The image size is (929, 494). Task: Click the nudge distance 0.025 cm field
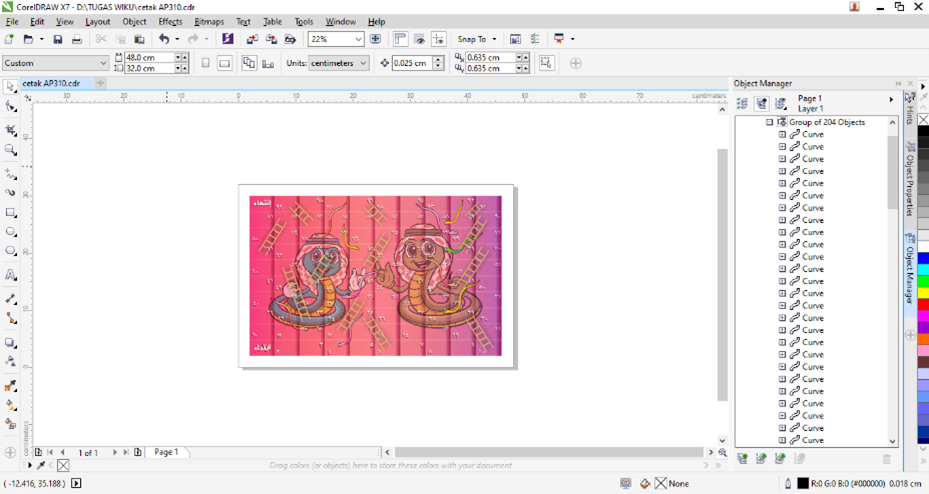coord(412,63)
